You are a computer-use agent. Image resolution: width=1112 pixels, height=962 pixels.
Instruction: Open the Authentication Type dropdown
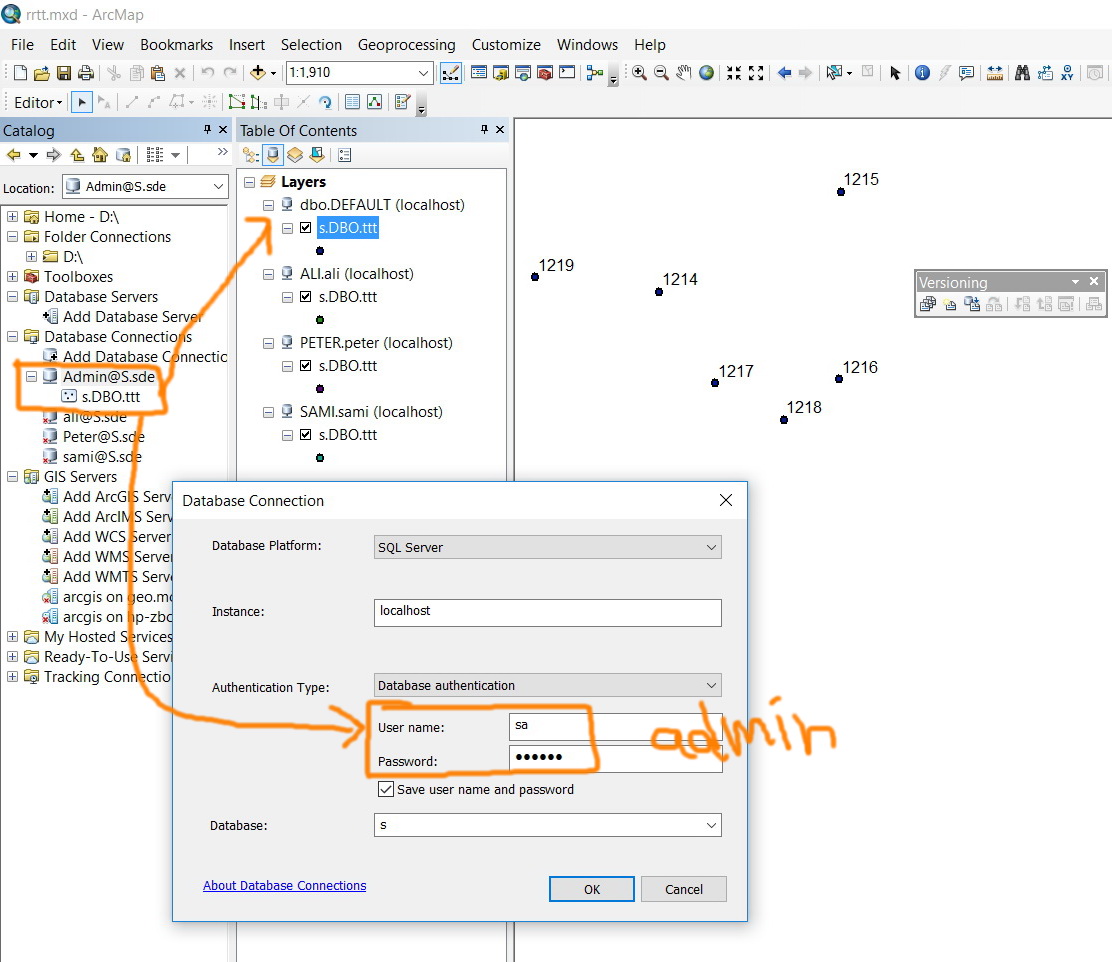pyautogui.click(x=711, y=685)
